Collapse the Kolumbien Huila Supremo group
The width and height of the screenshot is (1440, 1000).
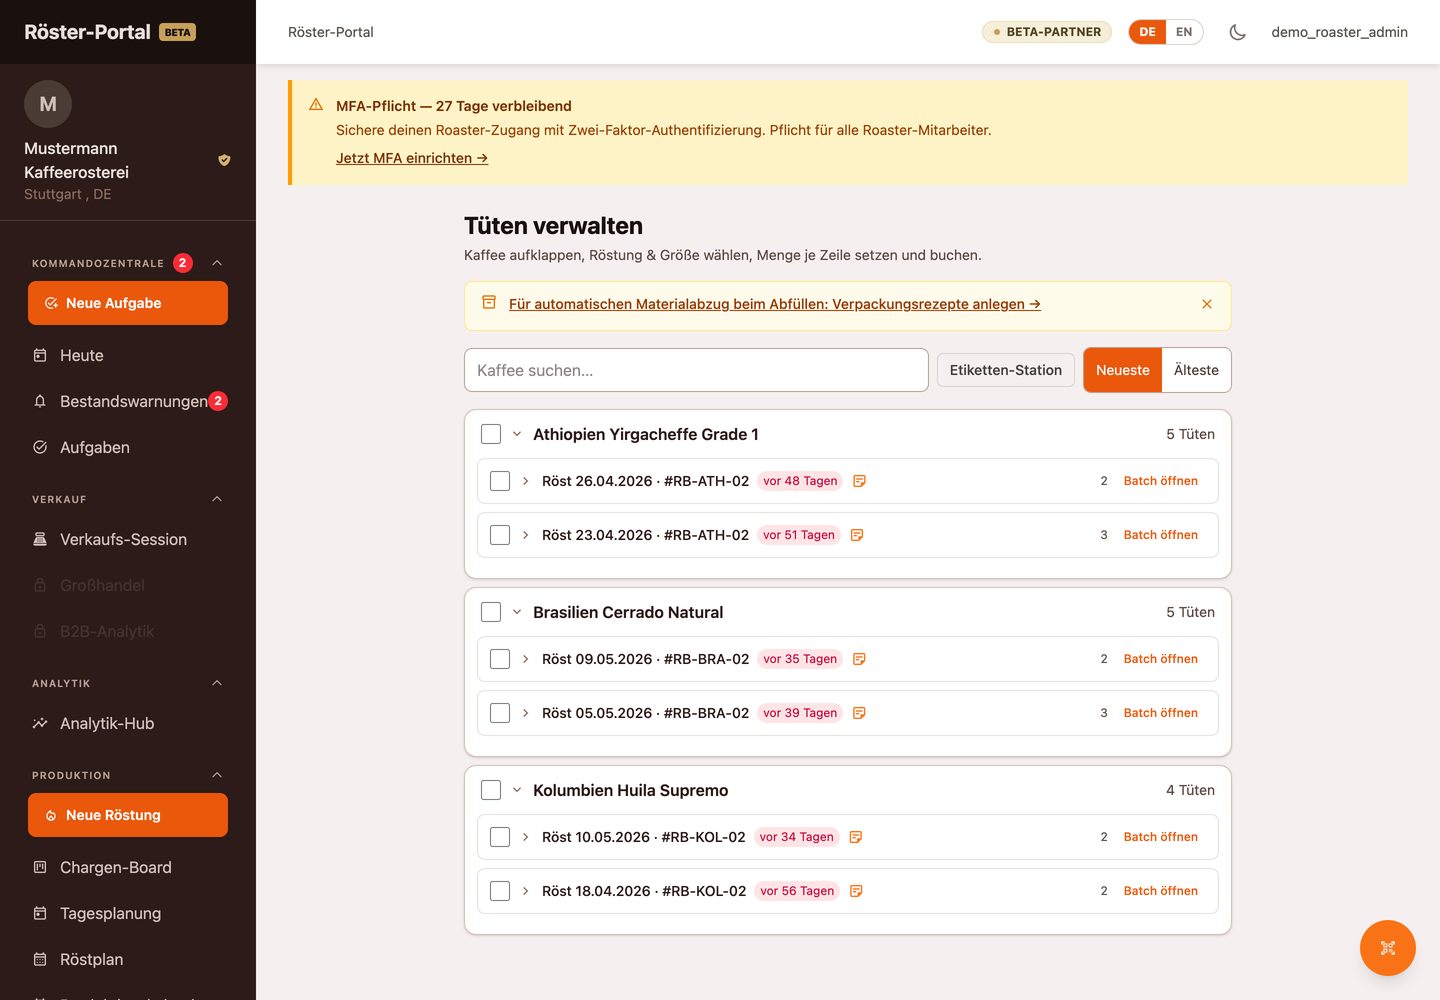point(517,790)
